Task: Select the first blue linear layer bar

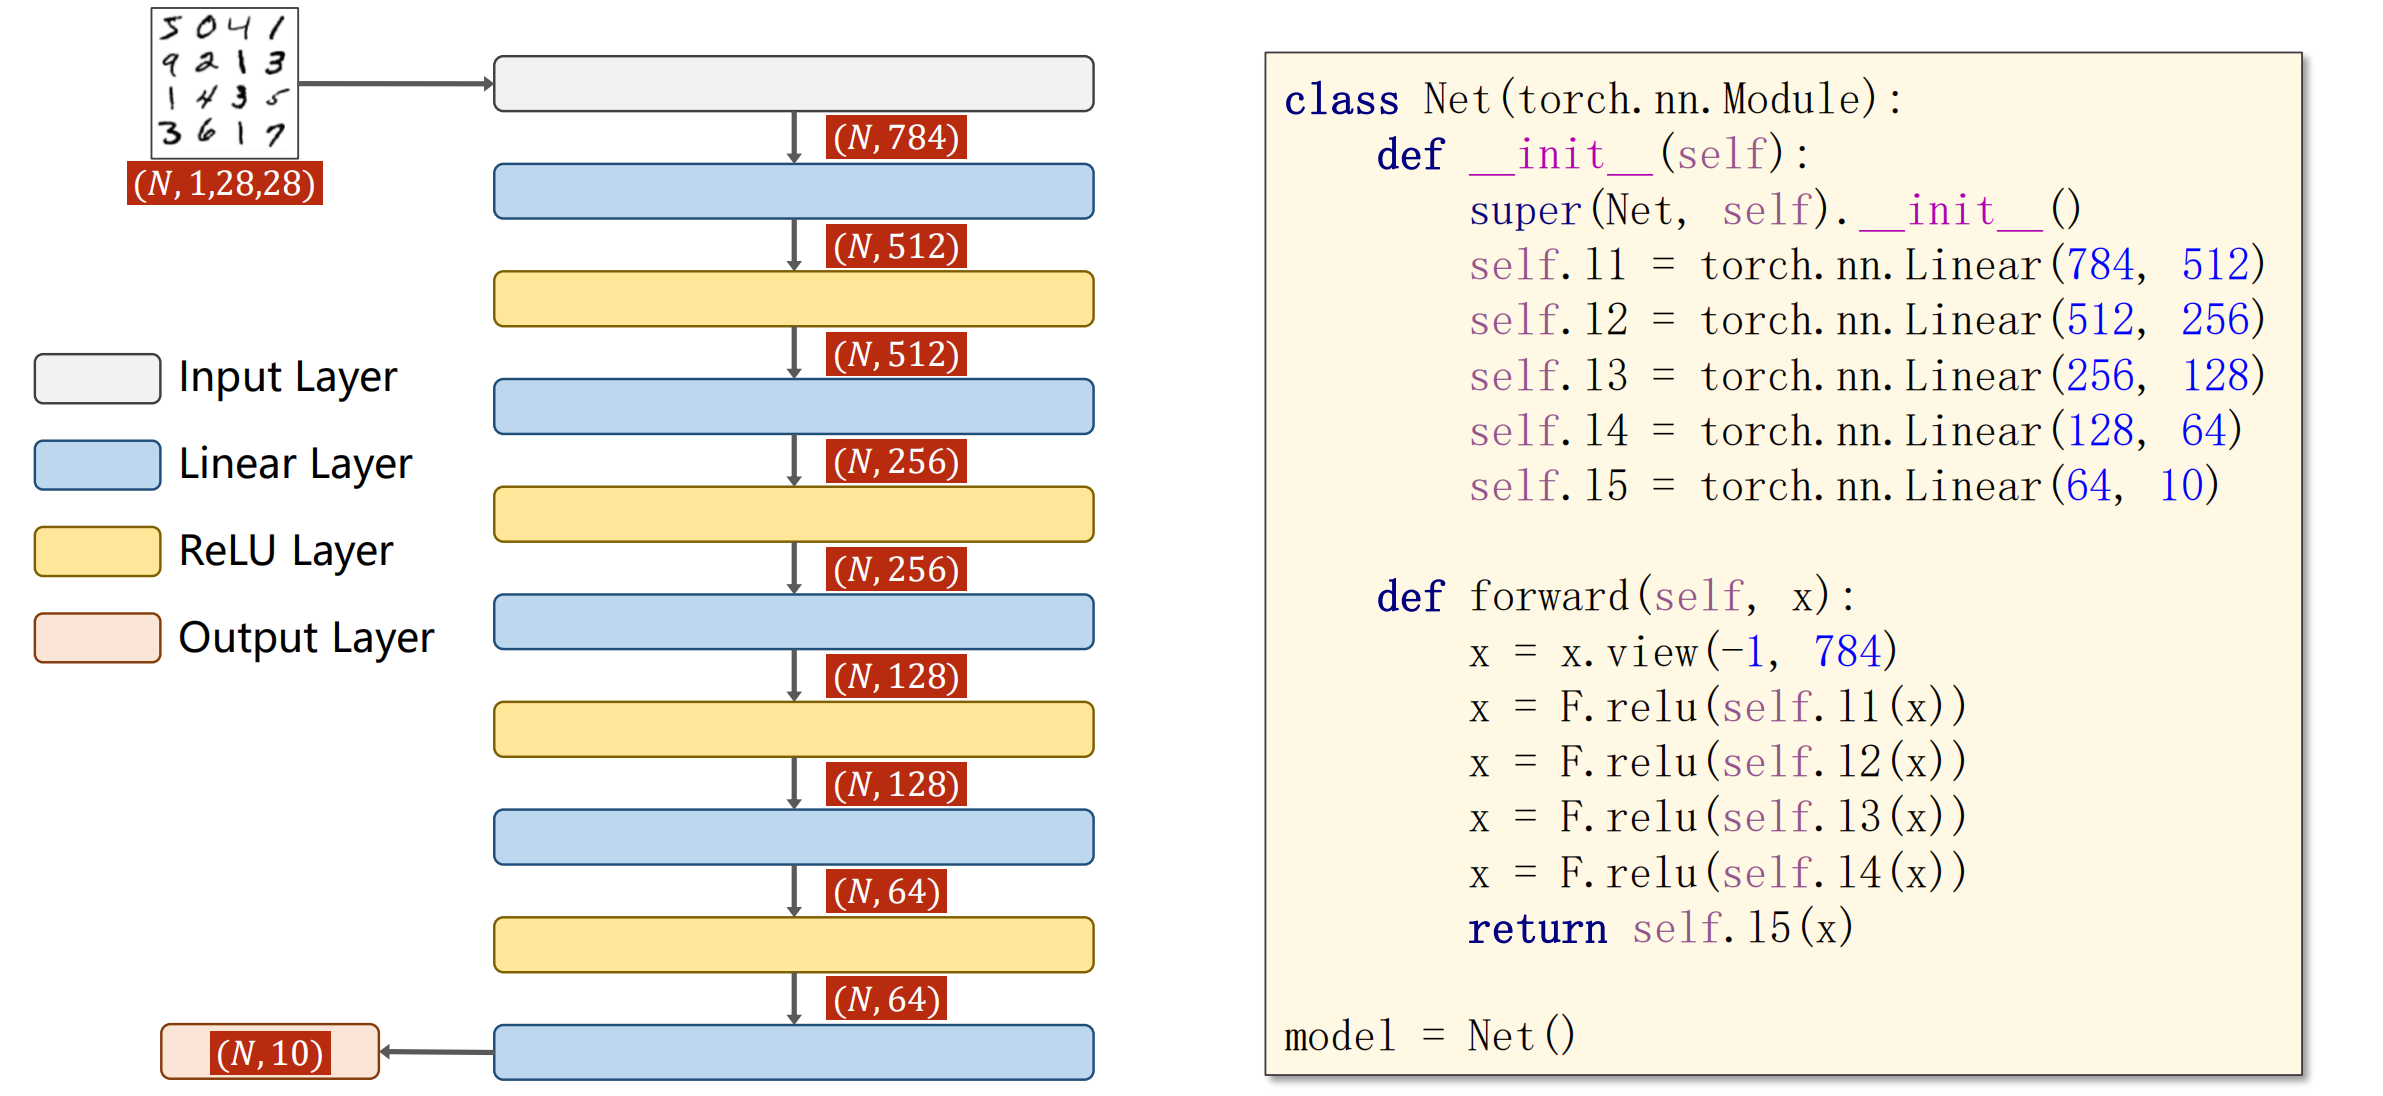Action: point(793,191)
